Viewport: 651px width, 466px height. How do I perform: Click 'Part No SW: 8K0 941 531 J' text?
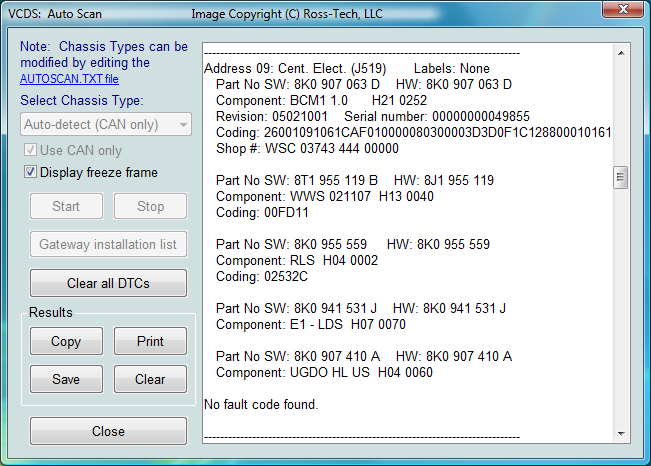[x=296, y=308]
